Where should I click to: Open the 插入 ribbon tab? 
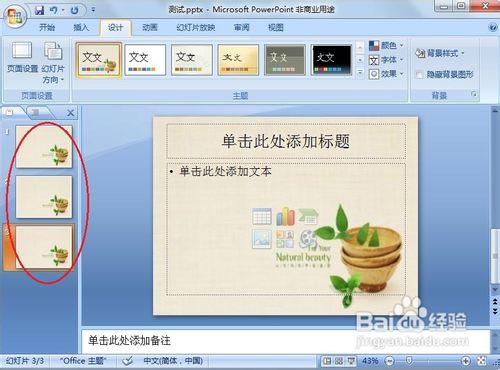click(81, 27)
